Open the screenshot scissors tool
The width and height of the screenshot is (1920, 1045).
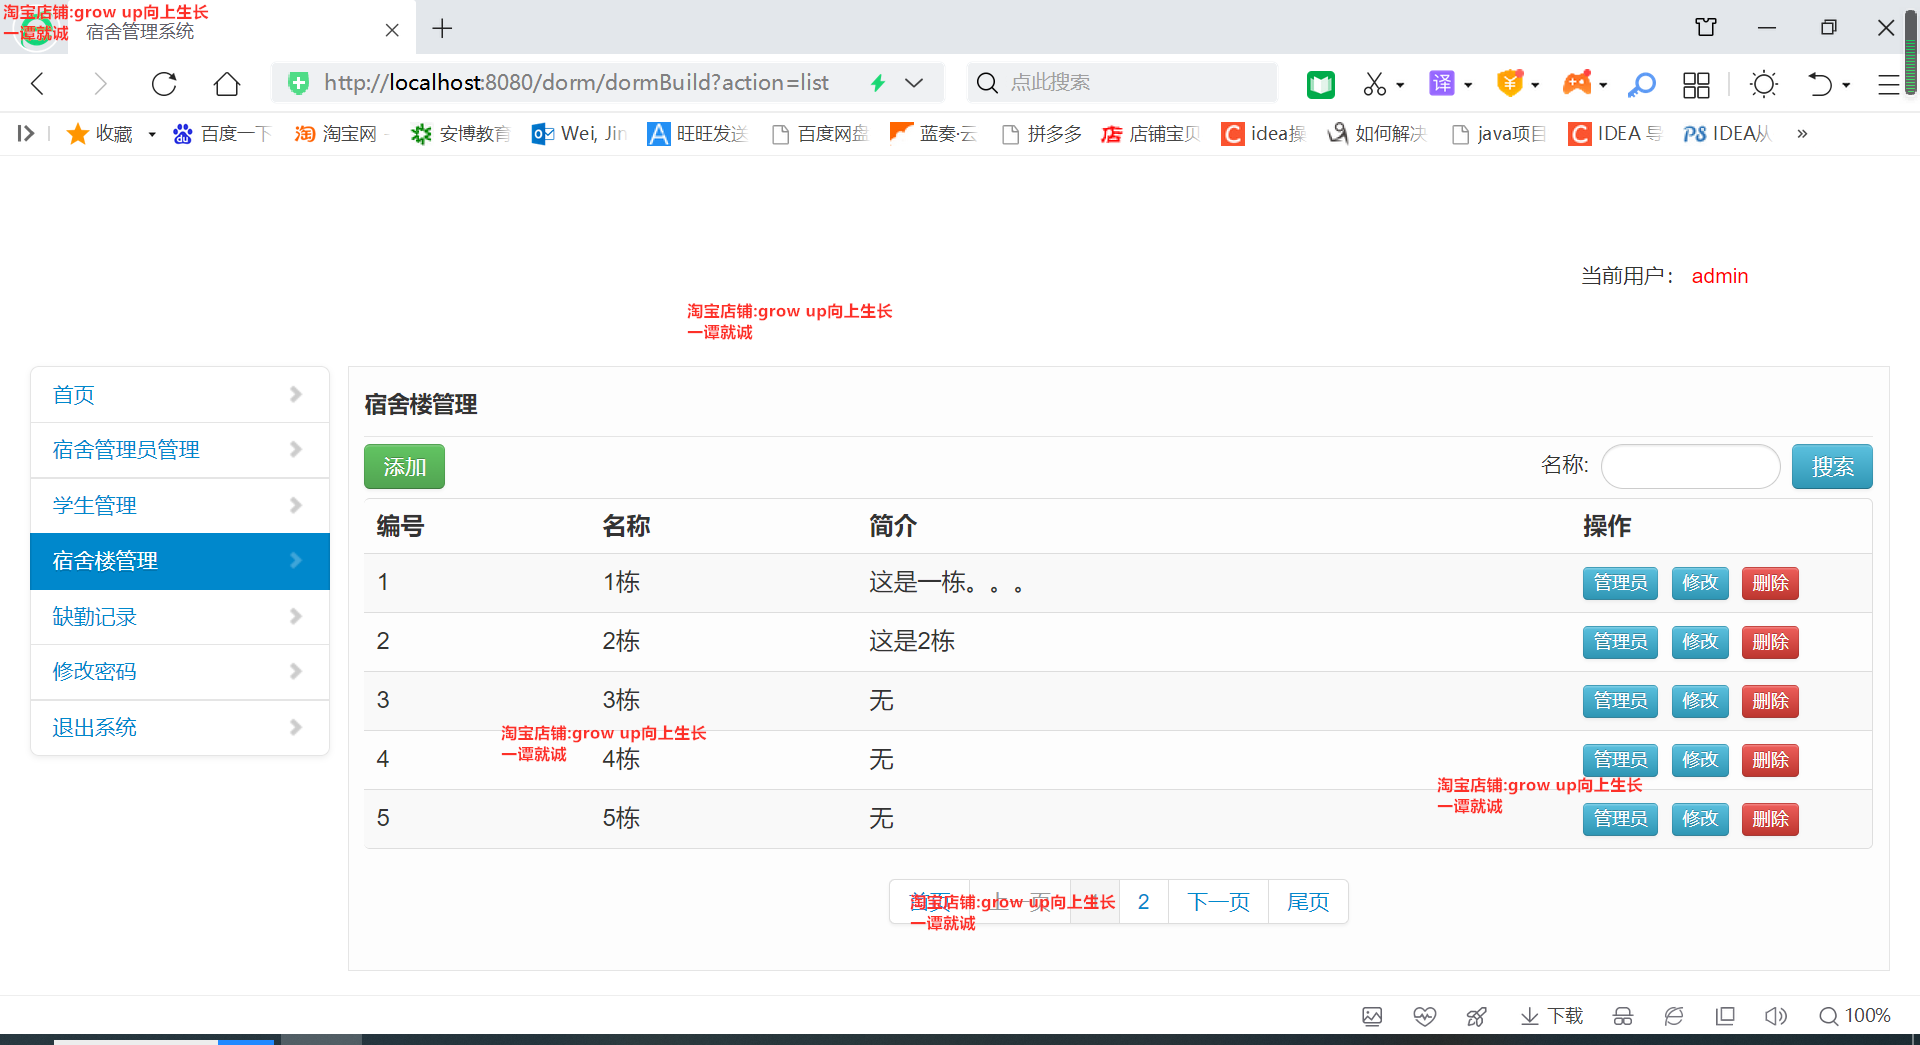(1375, 84)
